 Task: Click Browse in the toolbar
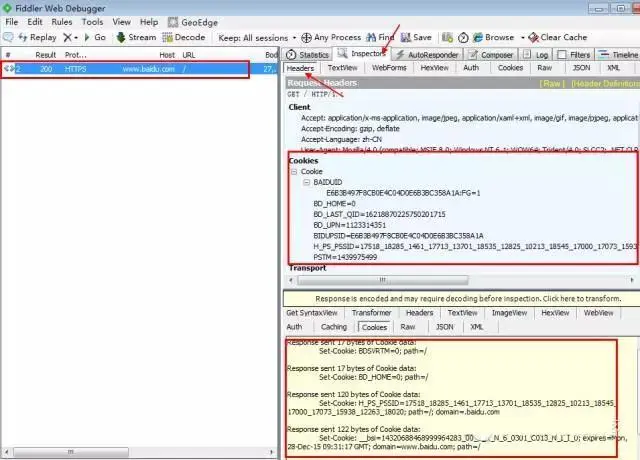click(x=493, y=38)
